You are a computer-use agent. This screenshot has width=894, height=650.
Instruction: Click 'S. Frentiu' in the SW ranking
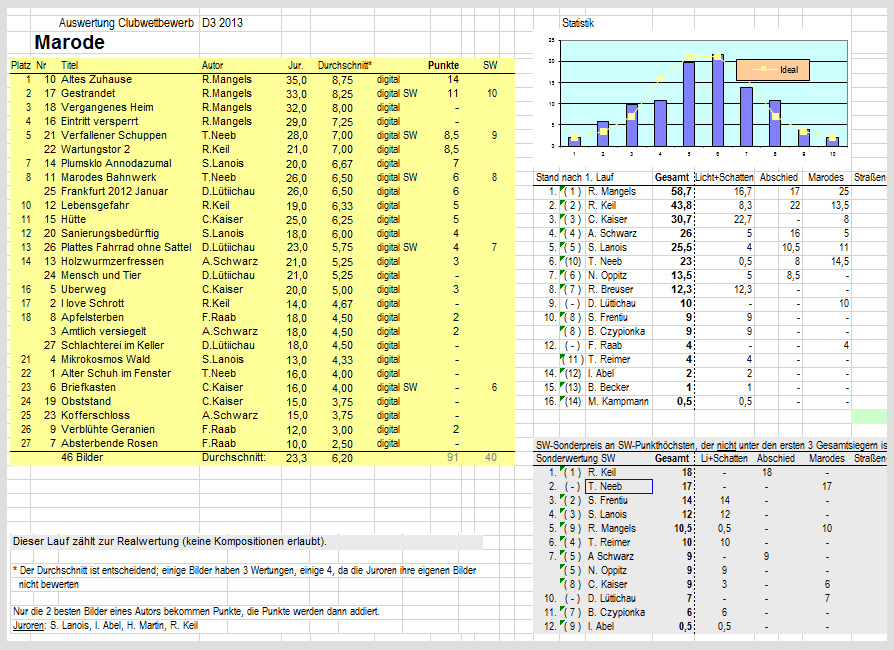point(607,500)
